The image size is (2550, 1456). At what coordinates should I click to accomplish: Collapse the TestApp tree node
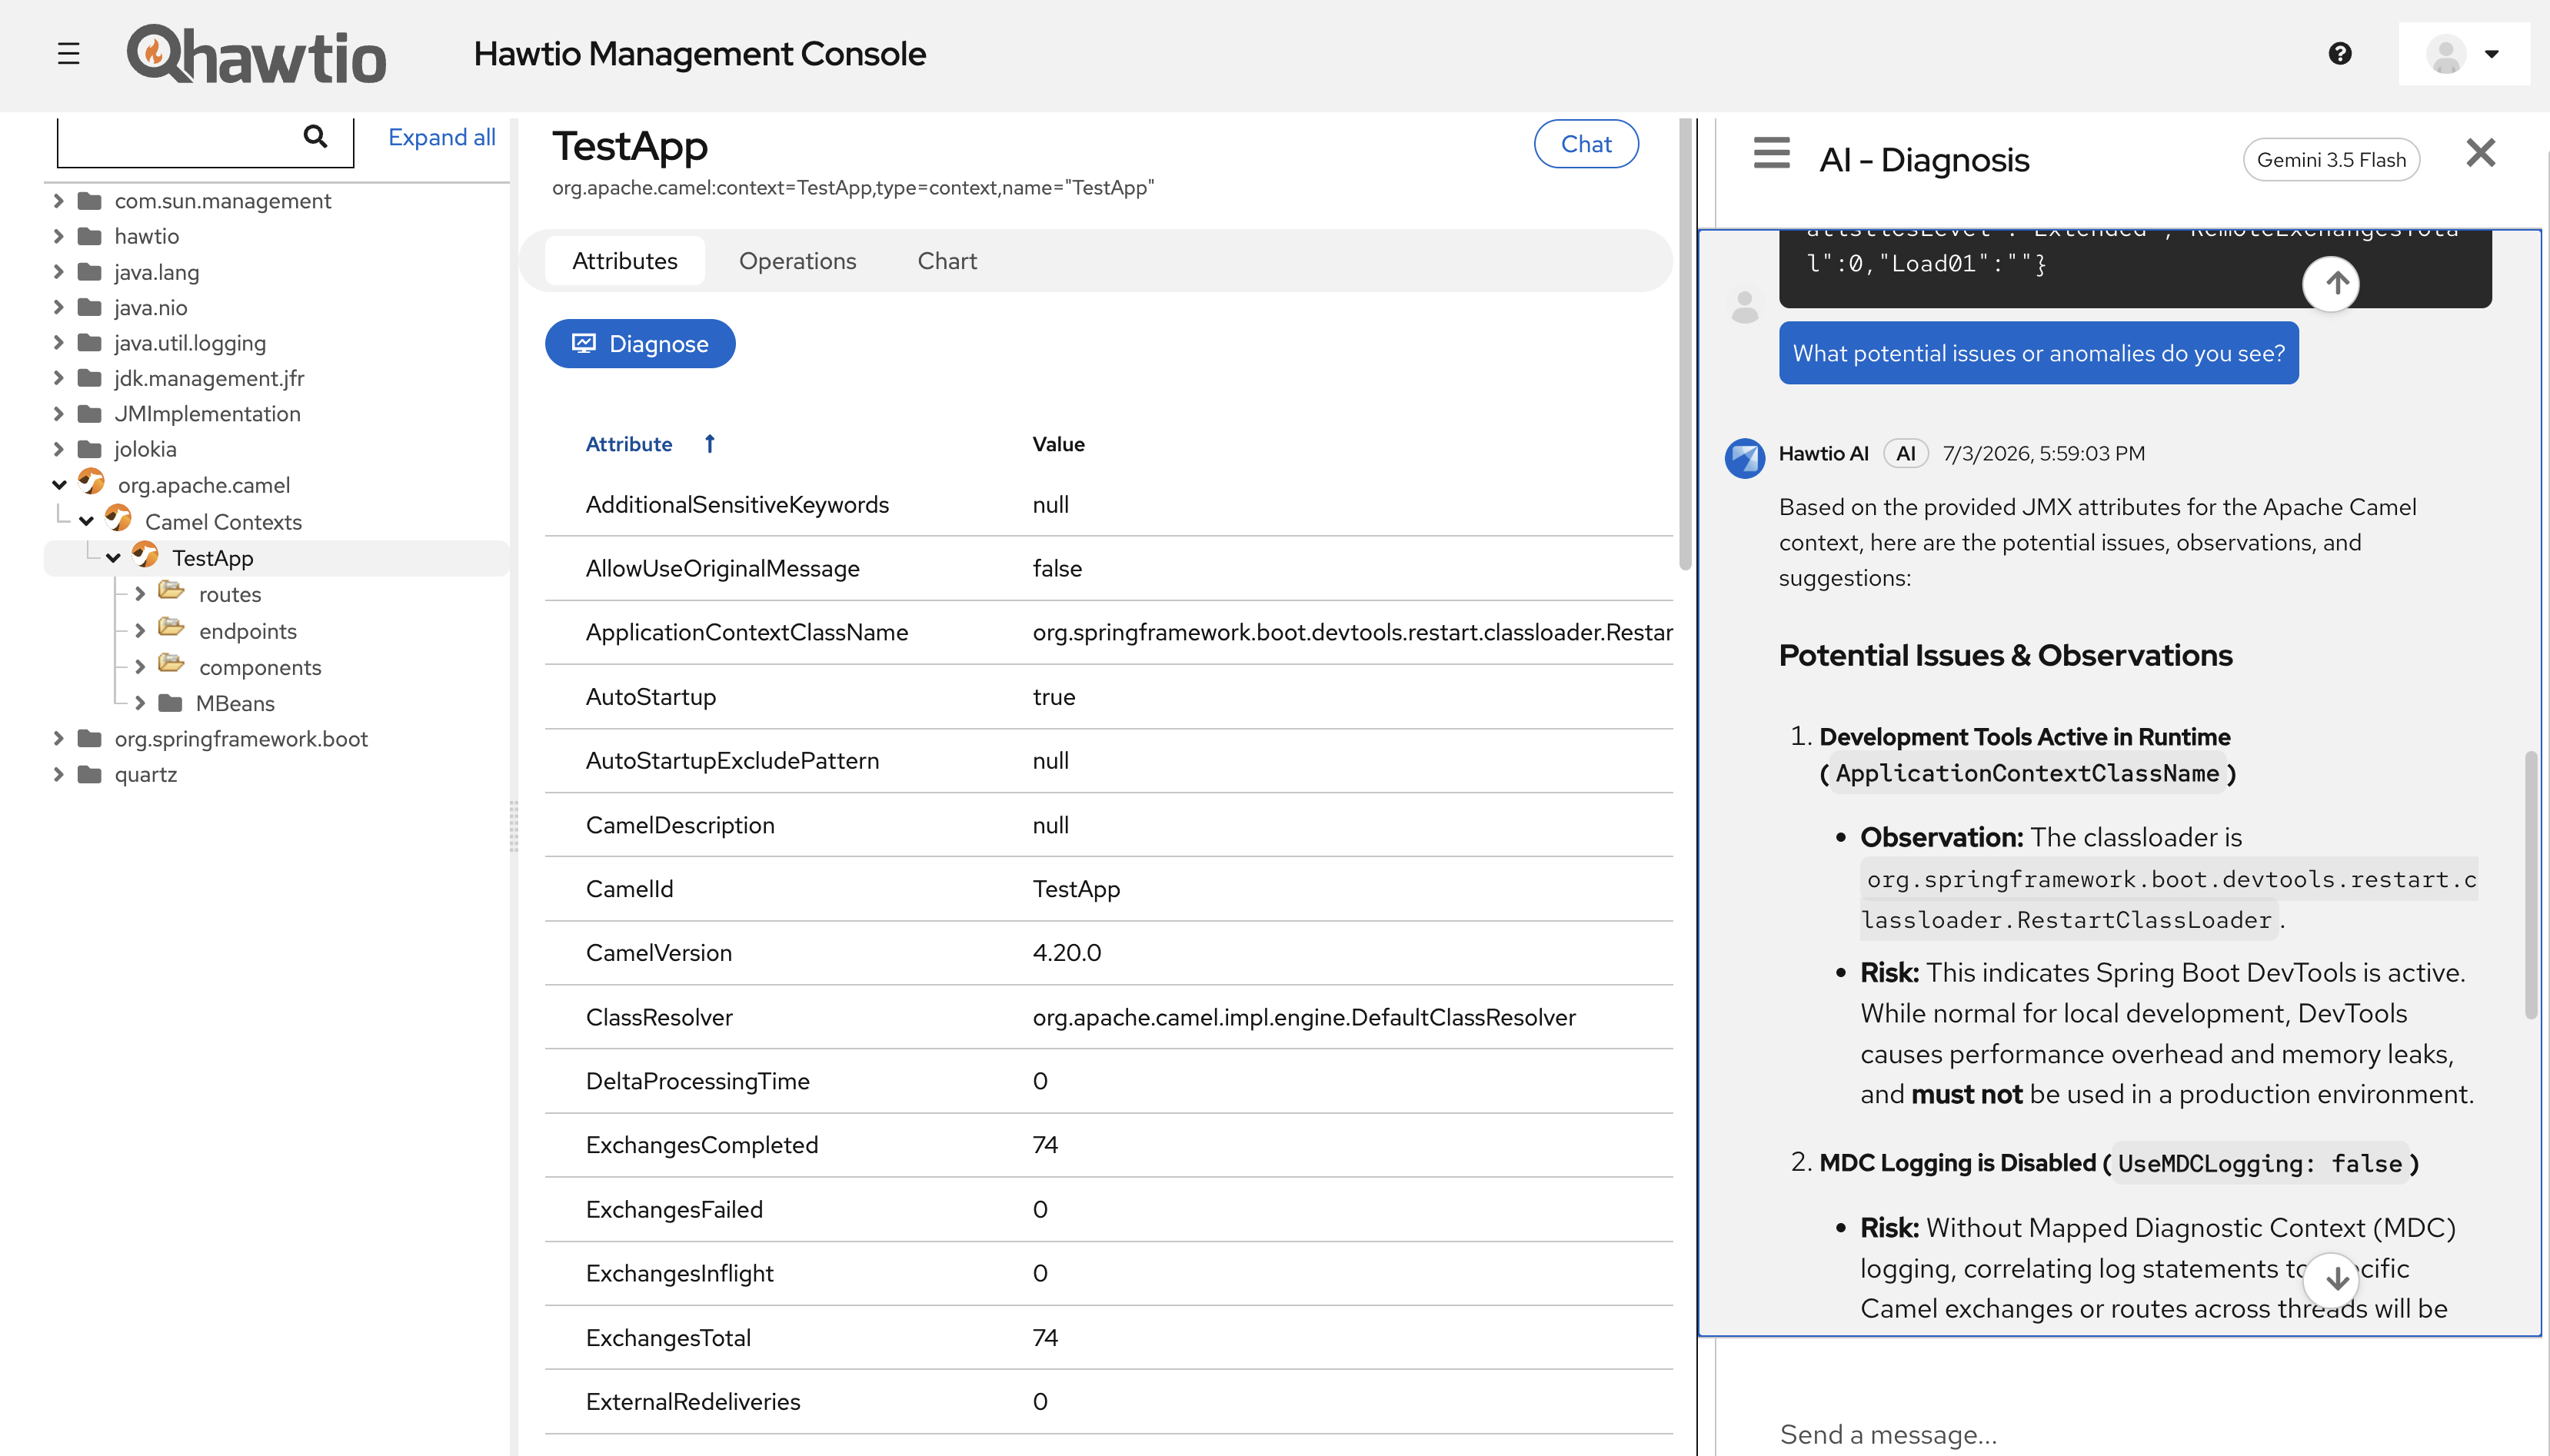(113, 558)
